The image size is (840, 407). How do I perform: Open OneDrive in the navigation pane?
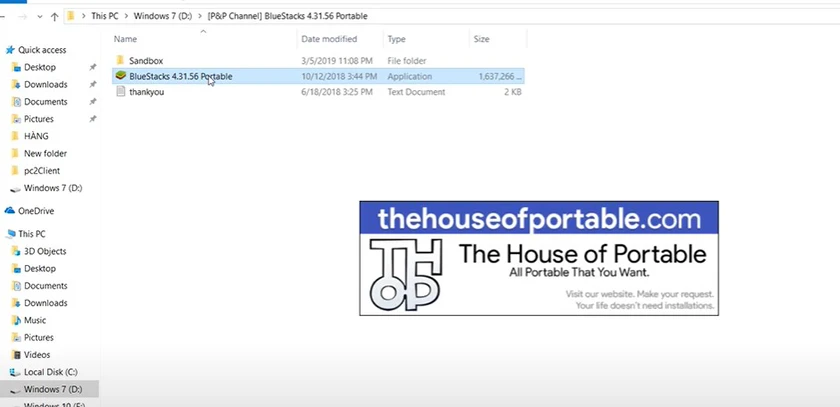coord(35,211)
